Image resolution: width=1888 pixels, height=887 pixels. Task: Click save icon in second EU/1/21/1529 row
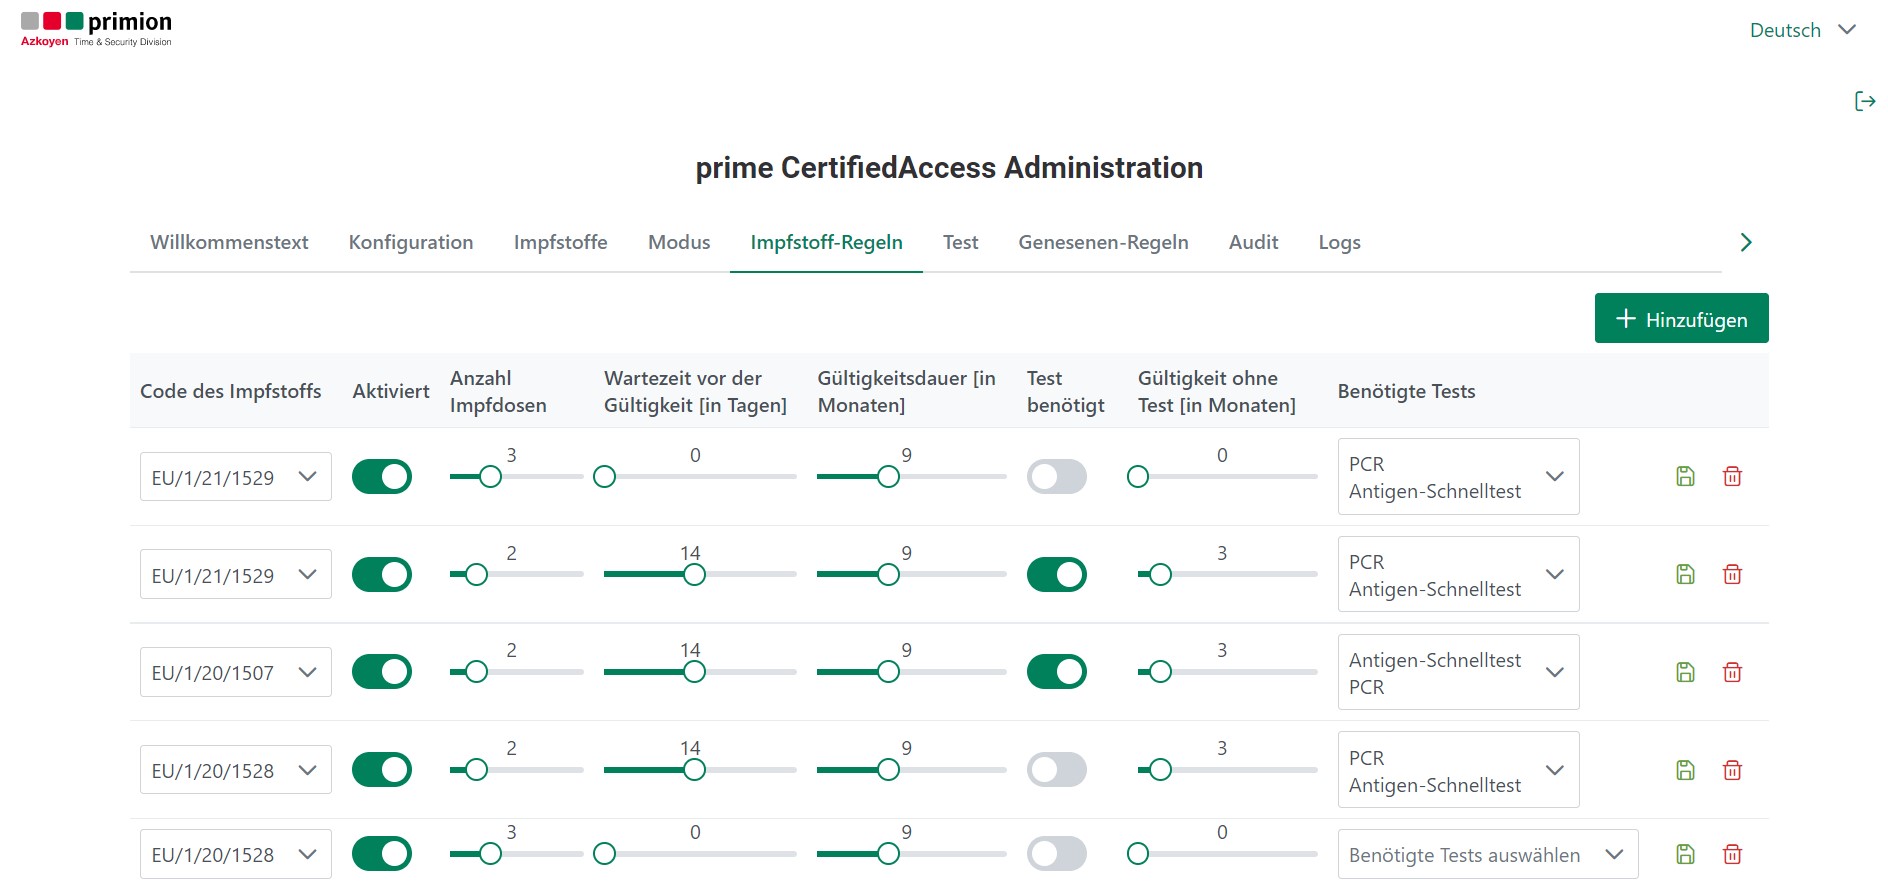[x=1685, y=575]
